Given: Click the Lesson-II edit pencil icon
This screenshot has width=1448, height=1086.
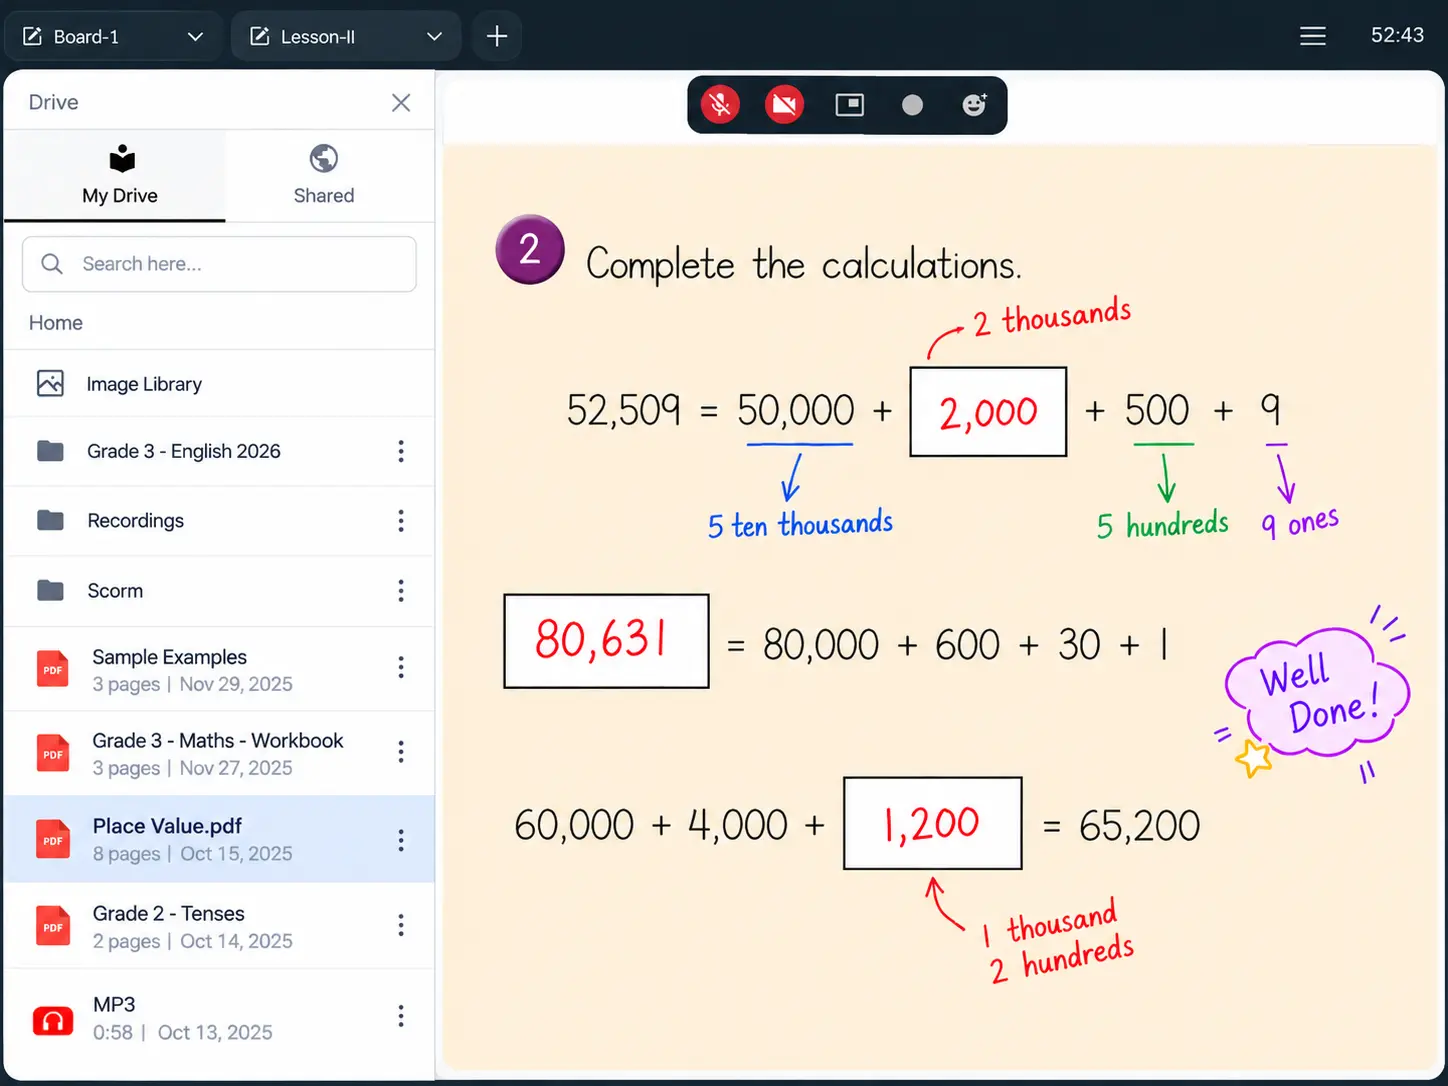Looking at the screenshot, I should 260,37.
